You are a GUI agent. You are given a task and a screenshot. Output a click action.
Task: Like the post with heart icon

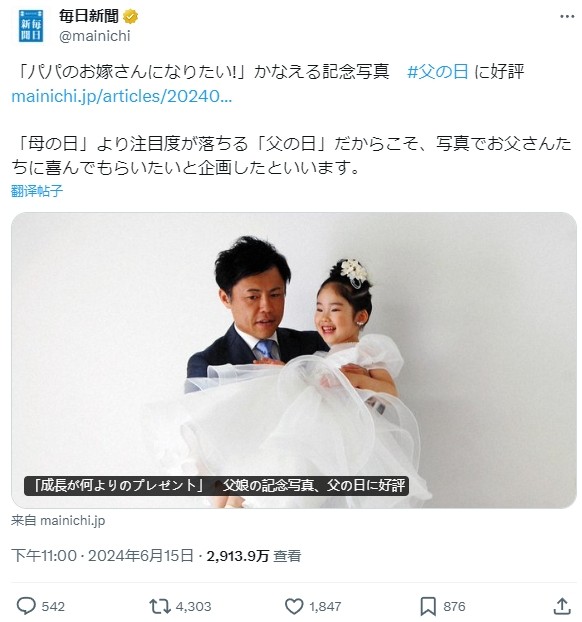pos(294,606)
